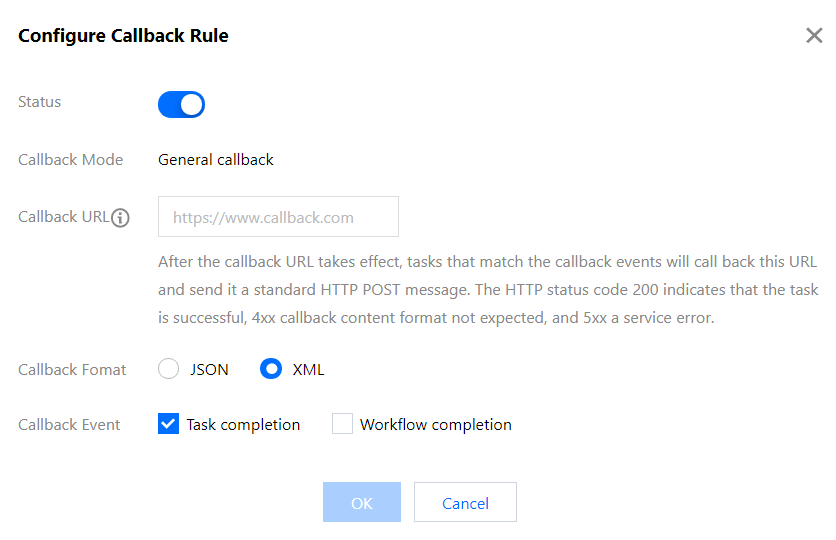836x540 pixels.
Task: Click the Cancel button
Action: tap(465, 503)
